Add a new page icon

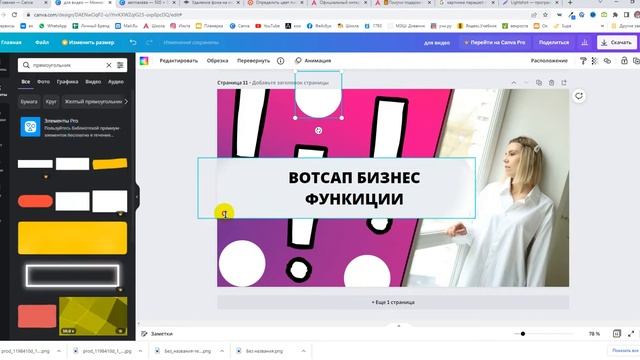[x=564, y=83]
